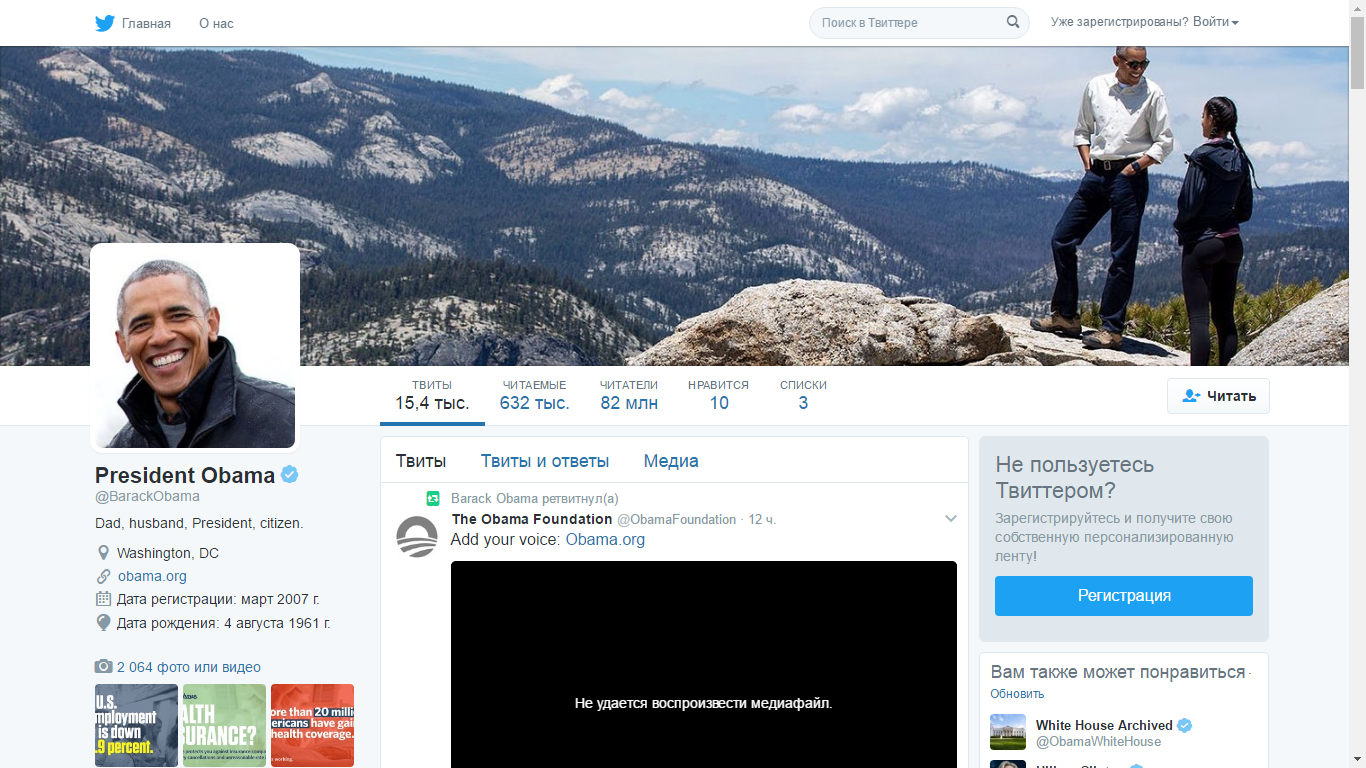Open President Obama's profile photo
1366x768 pixels.
(195, 347)
